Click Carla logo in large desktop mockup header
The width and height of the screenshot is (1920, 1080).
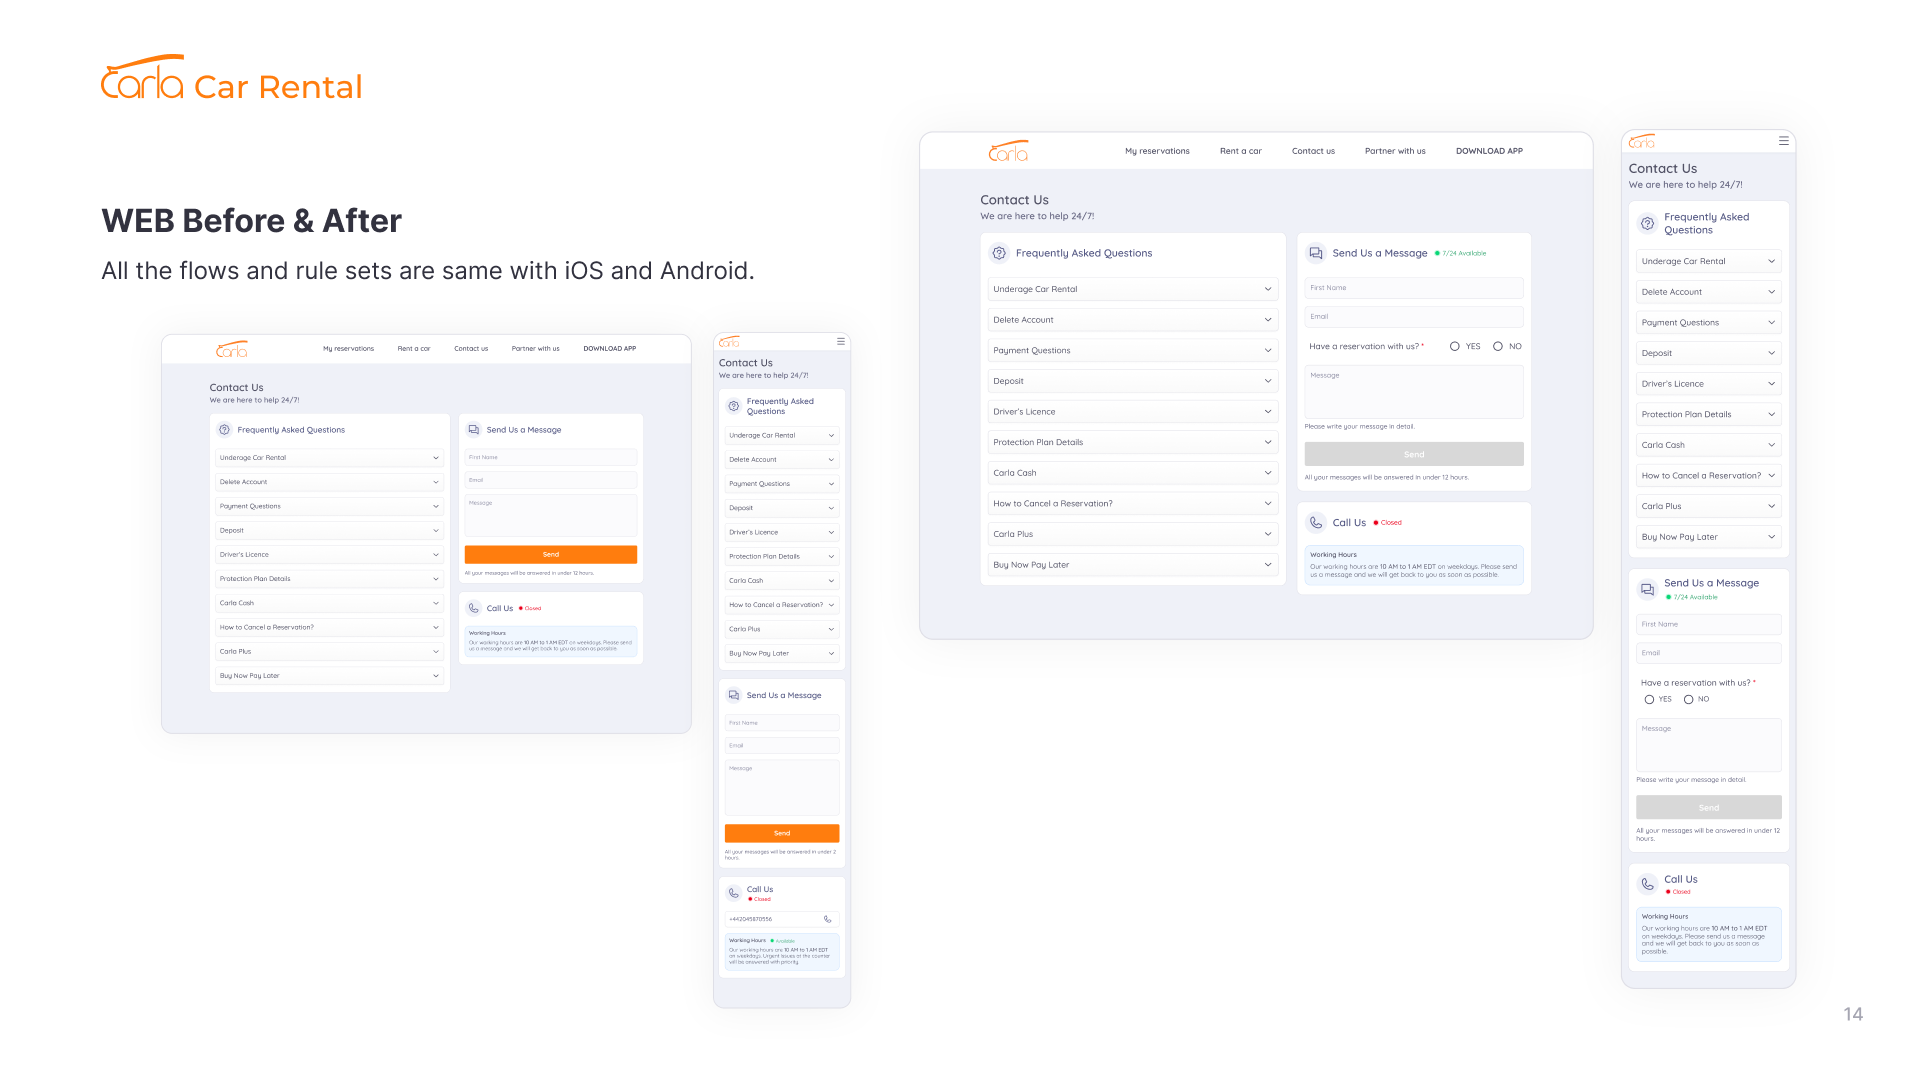click(x=1008, y=151)
